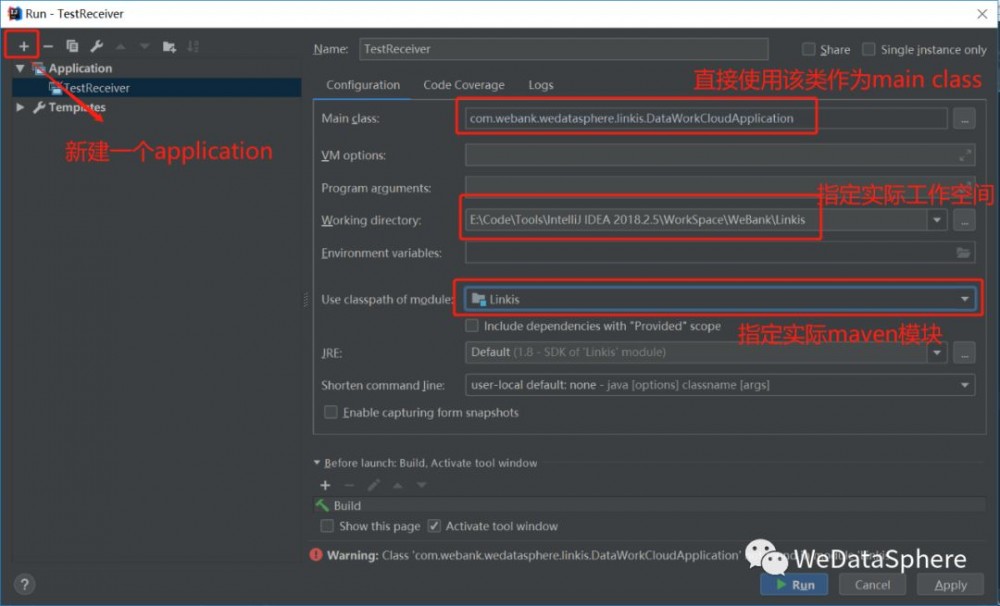Open Working directory dropdown arrow
The width and height of the screenshot is (1000, 606).
pyautogui.click(x=937, y=220)
